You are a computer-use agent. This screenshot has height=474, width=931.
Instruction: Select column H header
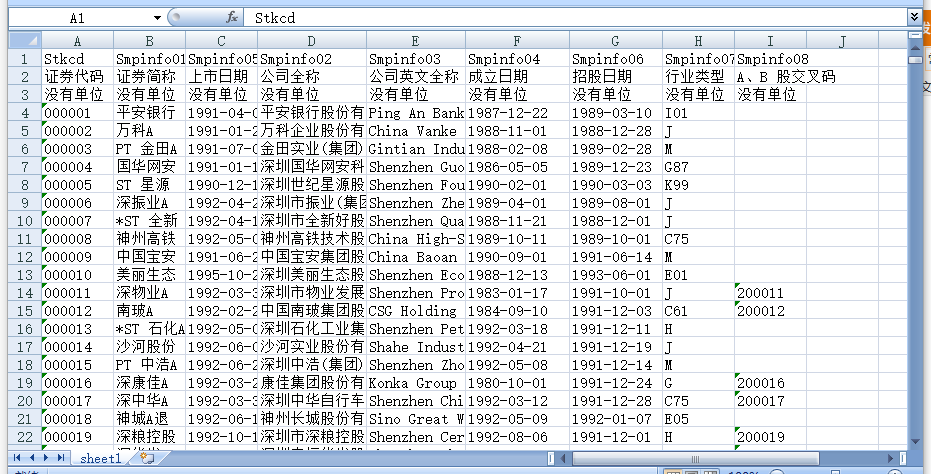(x=698, y=41)
